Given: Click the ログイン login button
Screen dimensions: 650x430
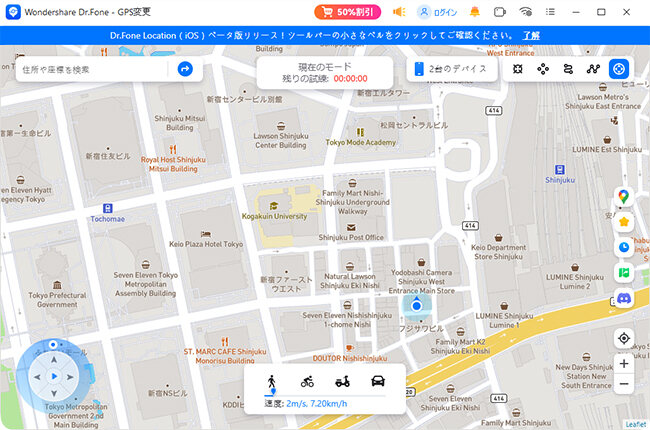Looking at the screenshot, I should coord(437,12).
